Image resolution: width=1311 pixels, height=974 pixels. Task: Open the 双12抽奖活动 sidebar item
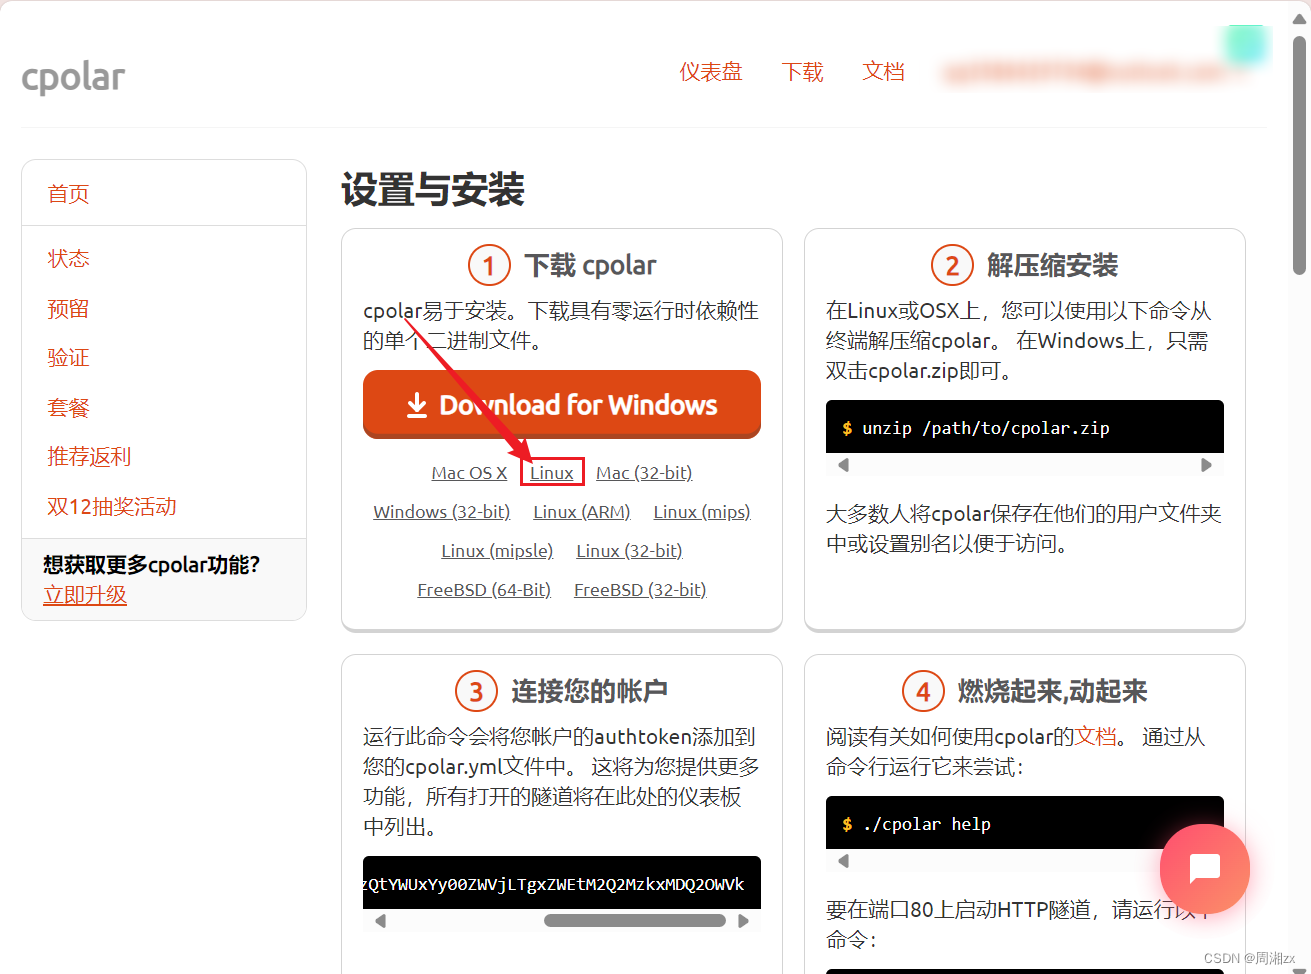(x=111, y=506)
